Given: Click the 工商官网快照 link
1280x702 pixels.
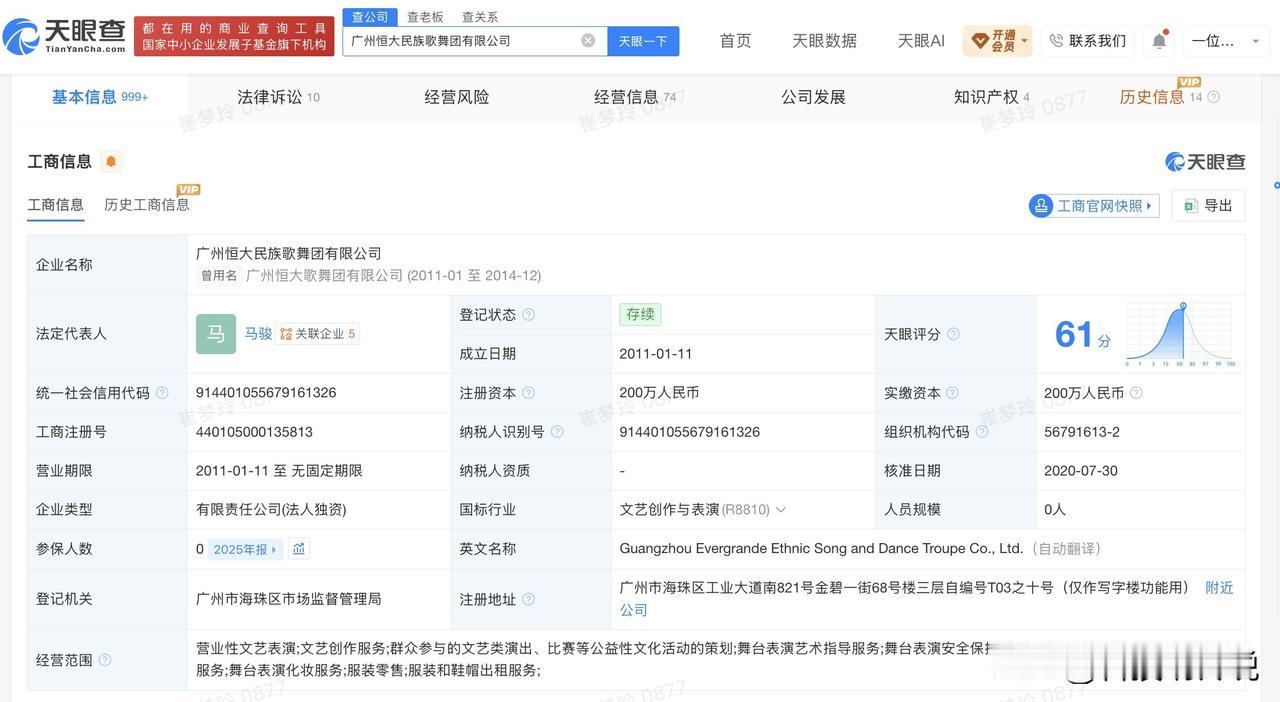Looking at the screenshot, I should tap(1094, 206).
